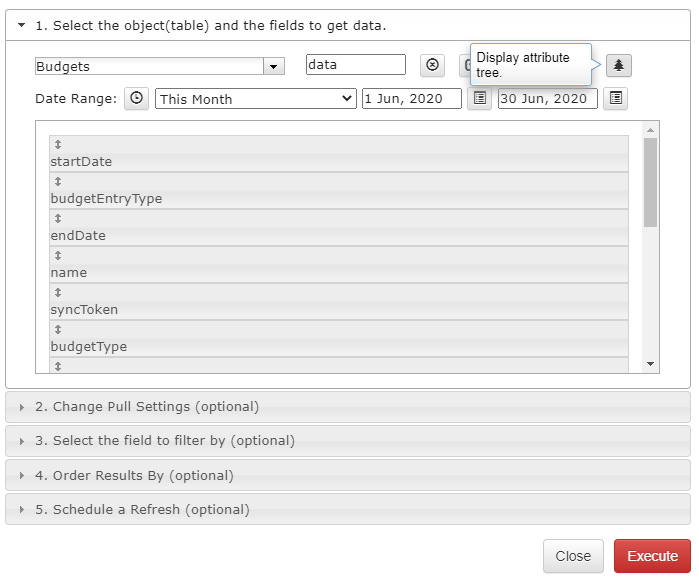Open the calendar picker for the start date
This screenshot has height=577, width=699.
[x=479, y=99]
